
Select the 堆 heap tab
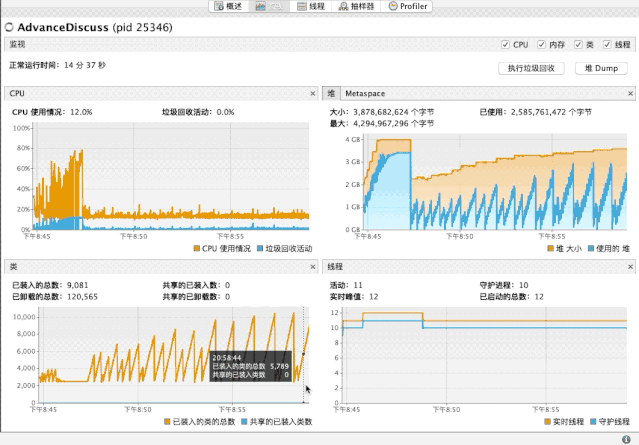331,93
